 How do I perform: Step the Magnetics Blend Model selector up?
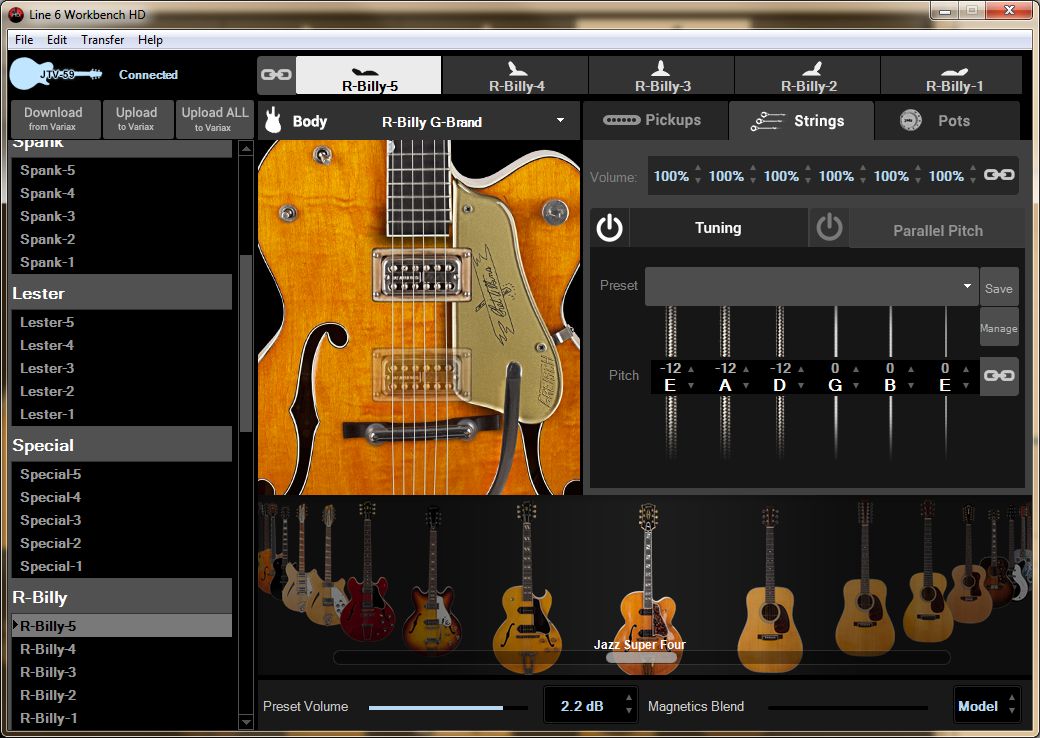point(1011,700)
